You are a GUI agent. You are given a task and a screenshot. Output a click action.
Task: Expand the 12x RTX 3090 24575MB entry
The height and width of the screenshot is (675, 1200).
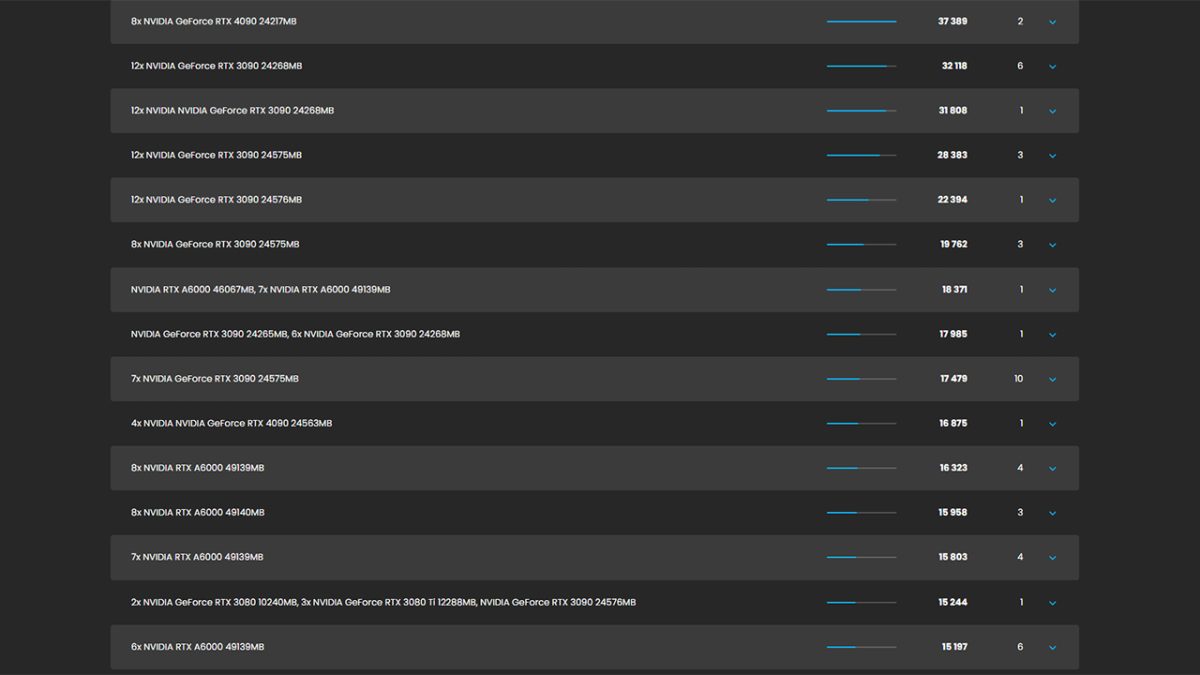click(1052, 156)
